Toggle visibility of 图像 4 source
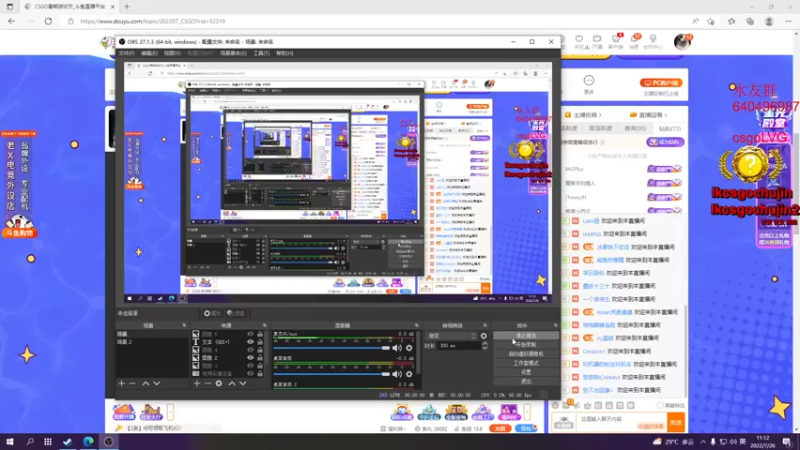800x450 pixels. 250,350
